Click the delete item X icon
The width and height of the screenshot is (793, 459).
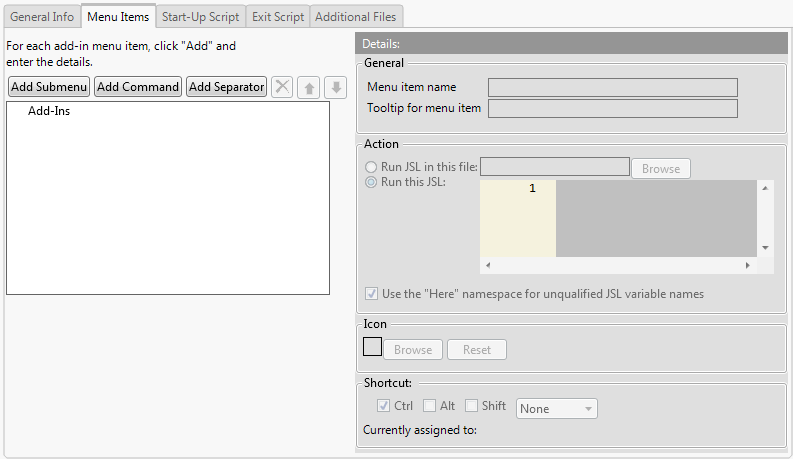coord(283,87)
